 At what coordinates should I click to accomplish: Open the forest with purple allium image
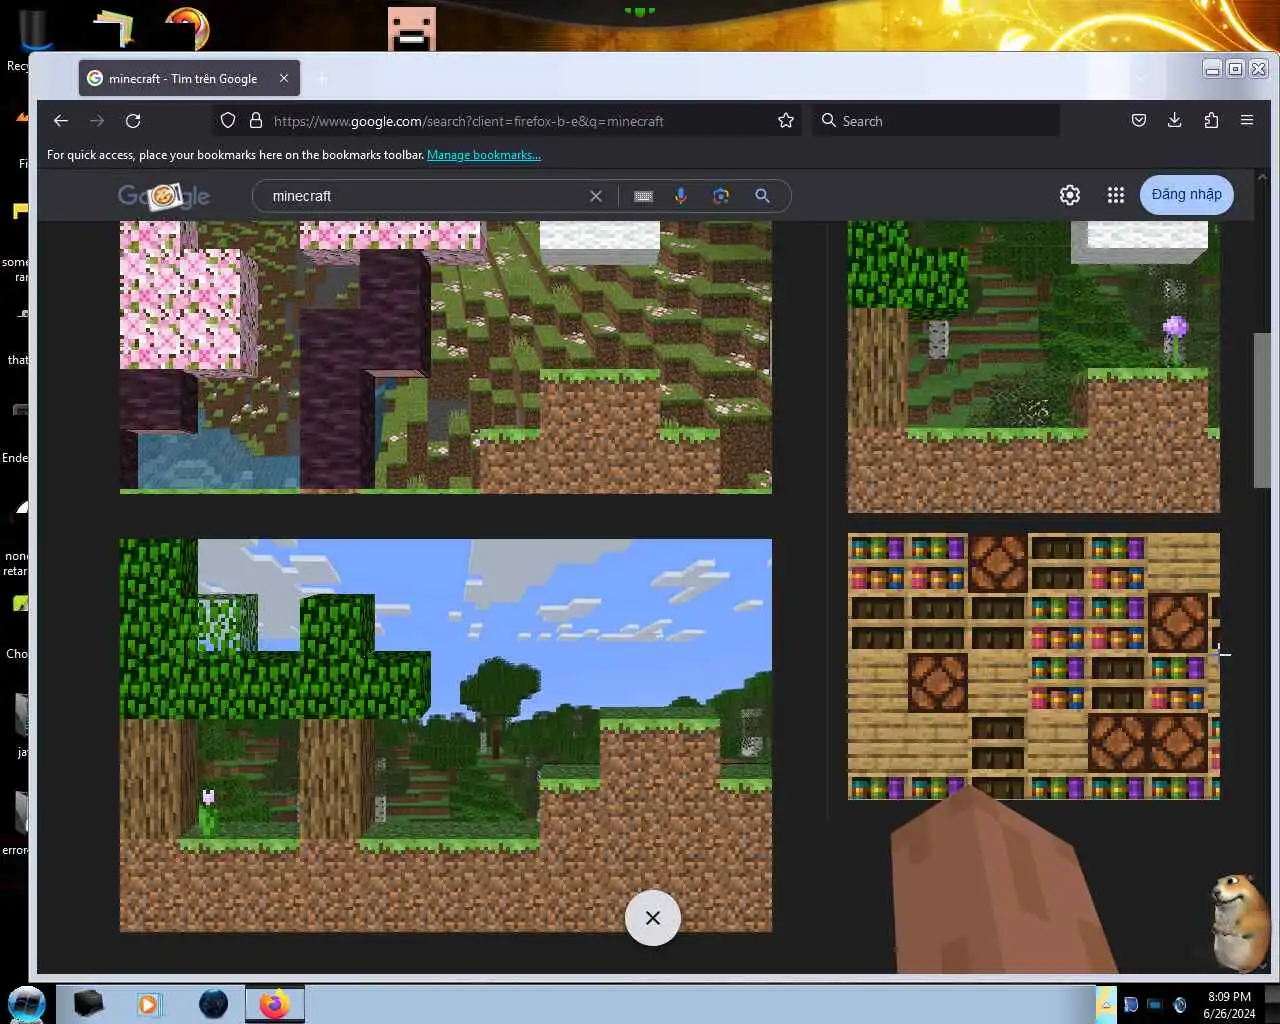pyautogui.click(x=1034, y=367)
